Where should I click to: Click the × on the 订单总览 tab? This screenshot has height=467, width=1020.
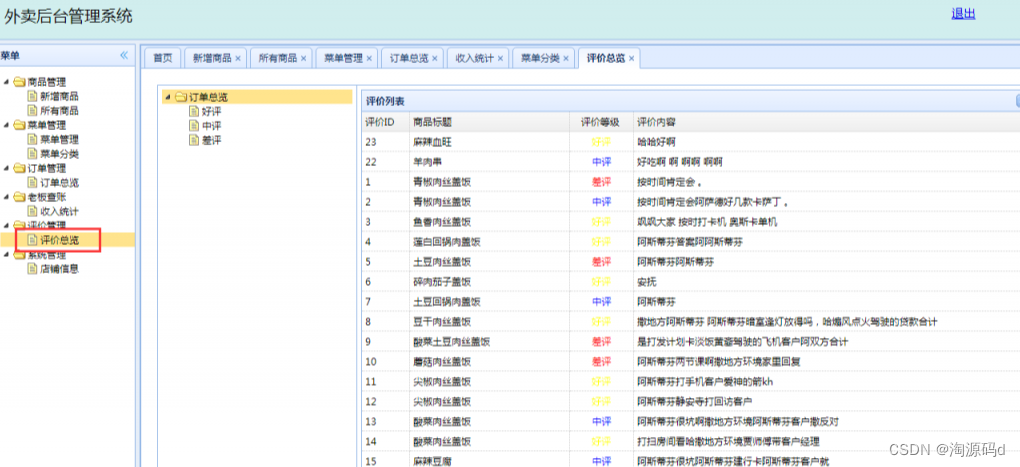(435, 59)
